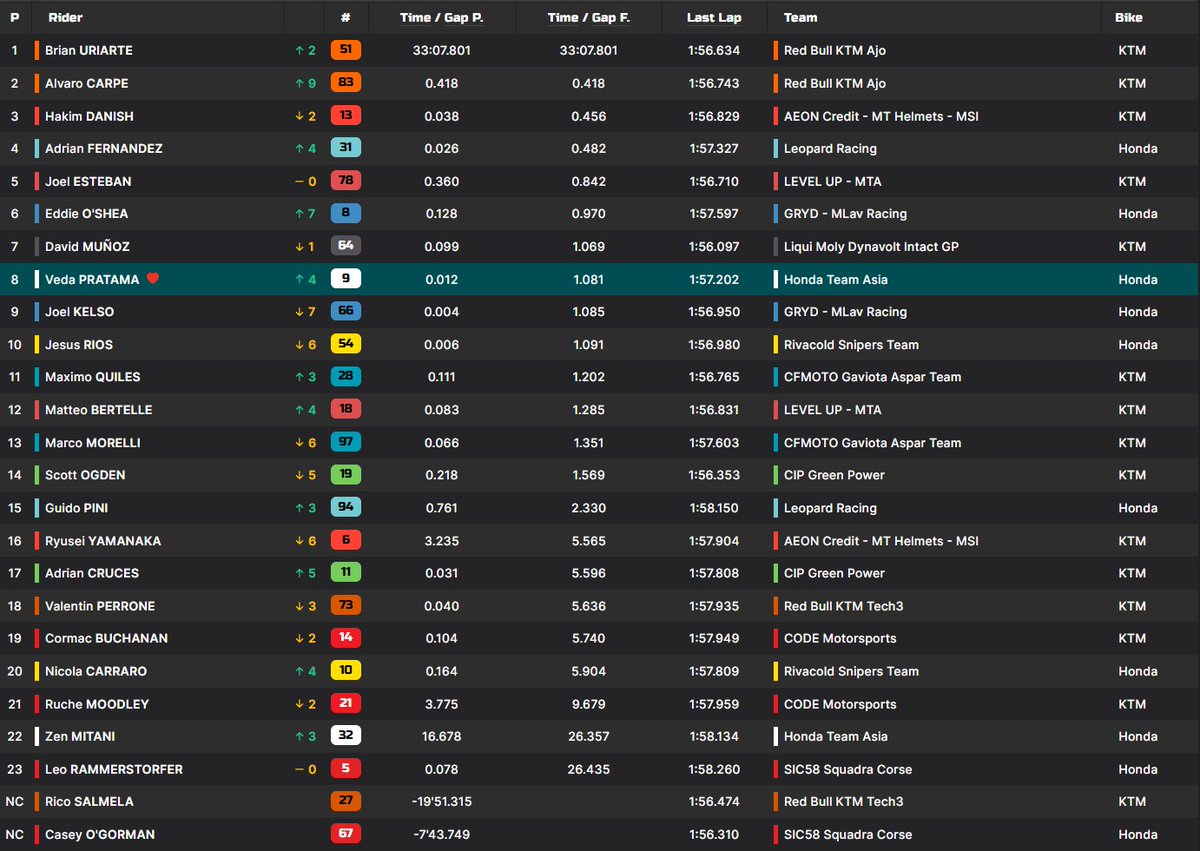Click the Red Bull KTM Tech3 team for Valentin PERRONE

[x=843, y=605]
